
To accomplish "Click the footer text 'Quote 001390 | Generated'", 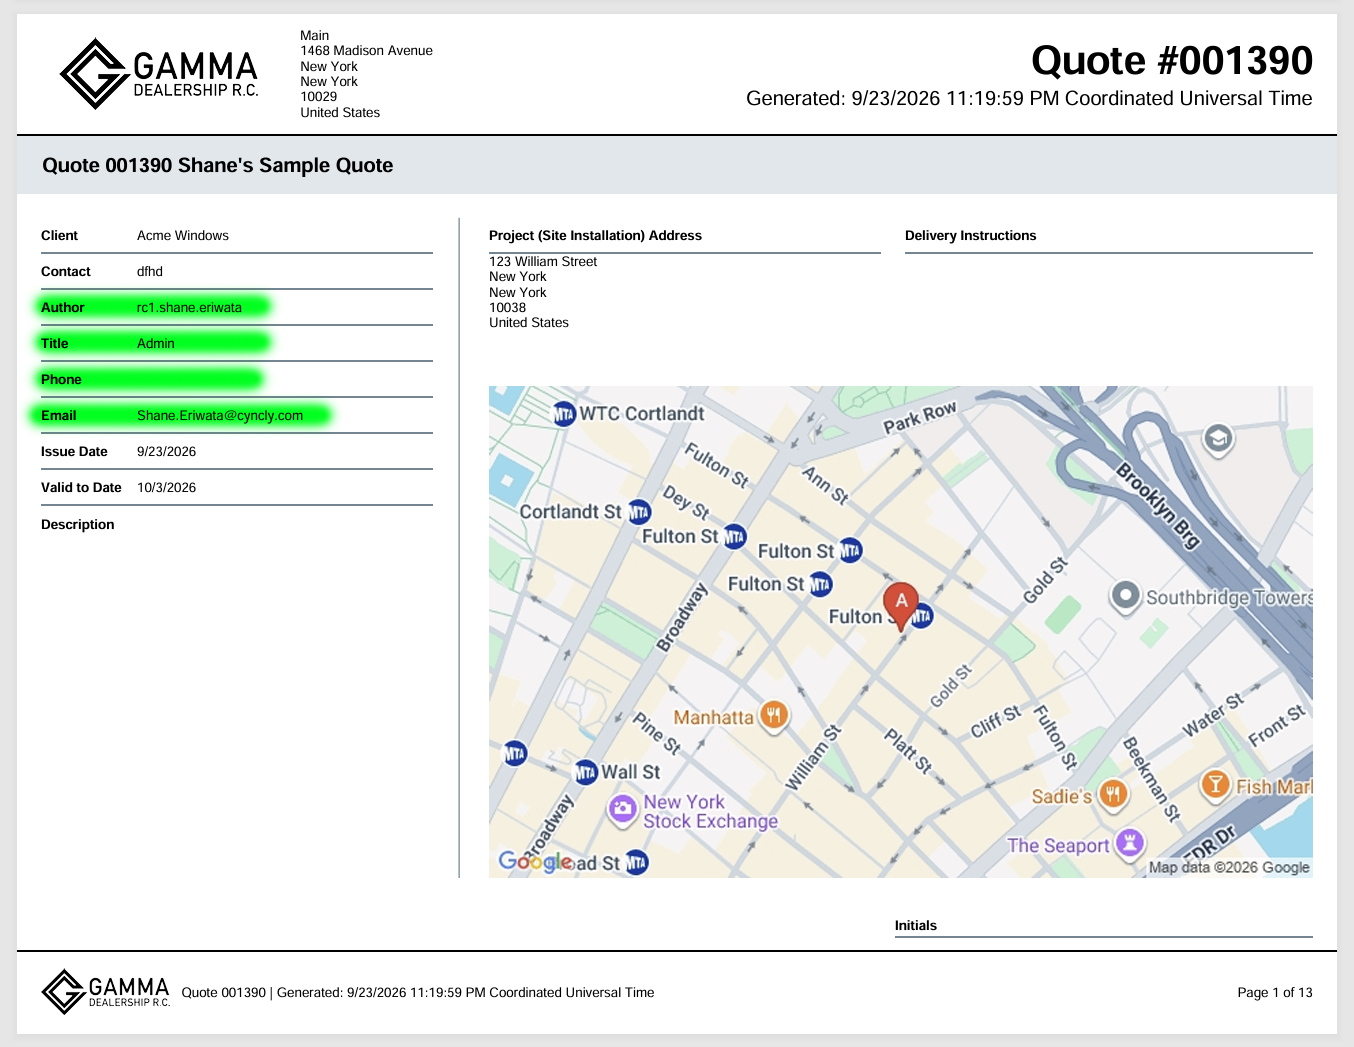I will coord(262,993).
